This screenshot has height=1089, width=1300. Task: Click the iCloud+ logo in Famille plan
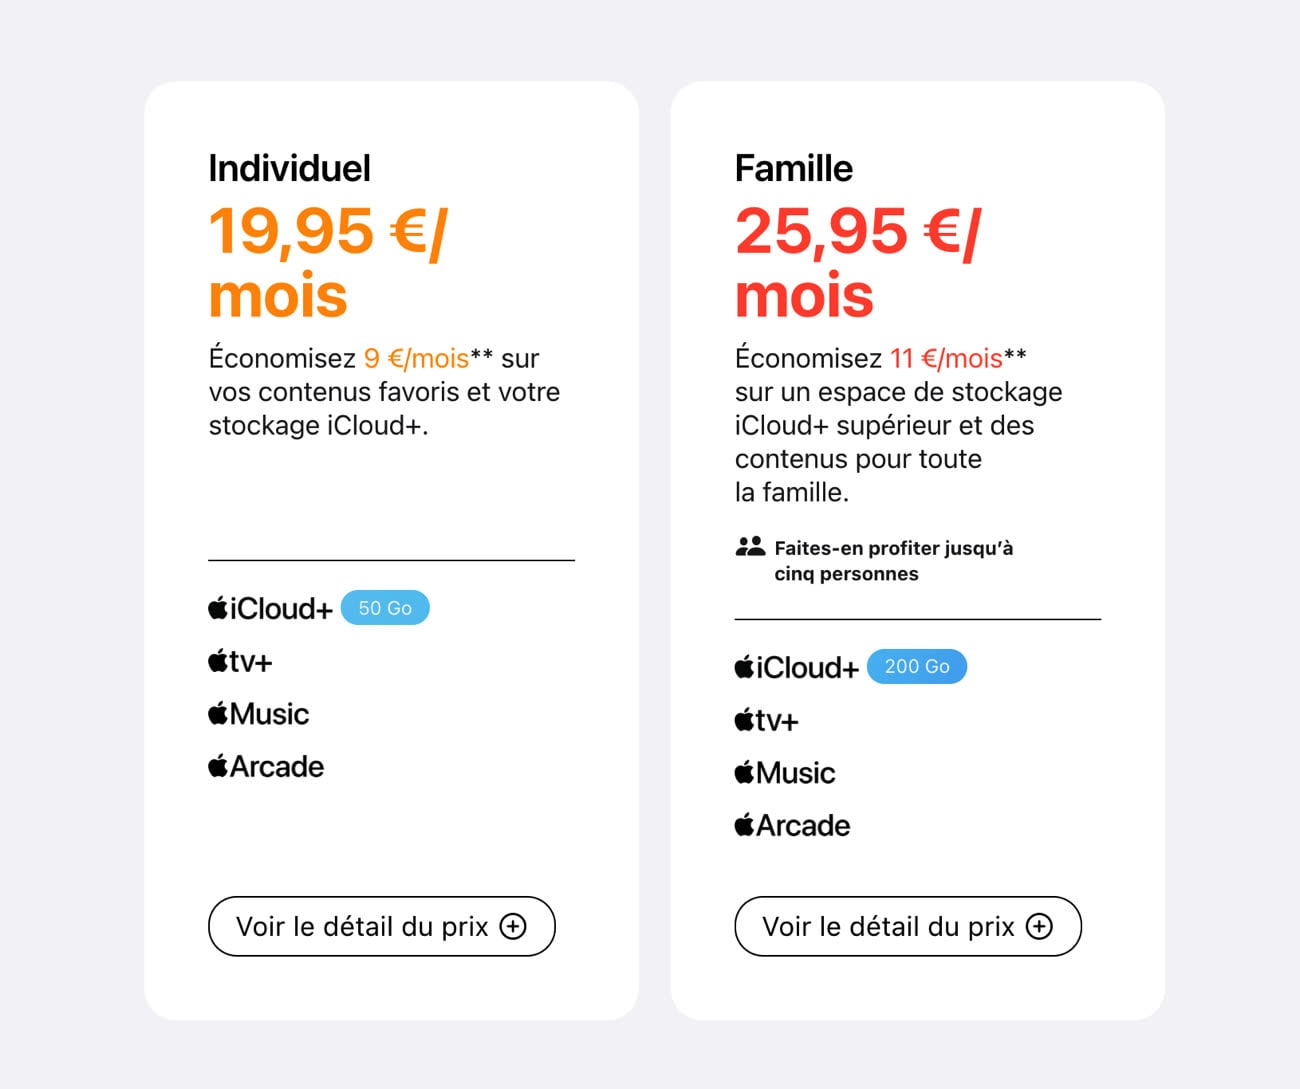click(x=796, y=667)
